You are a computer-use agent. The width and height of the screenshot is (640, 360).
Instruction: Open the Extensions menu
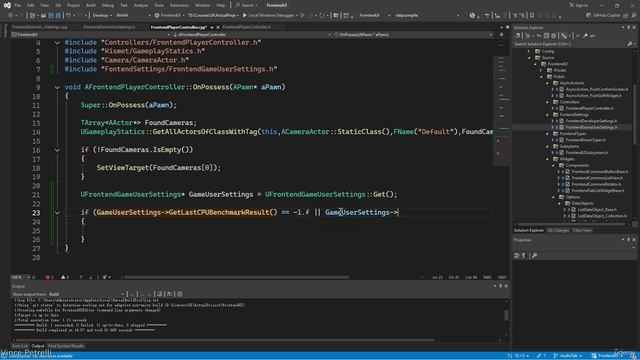click(179, 5)
